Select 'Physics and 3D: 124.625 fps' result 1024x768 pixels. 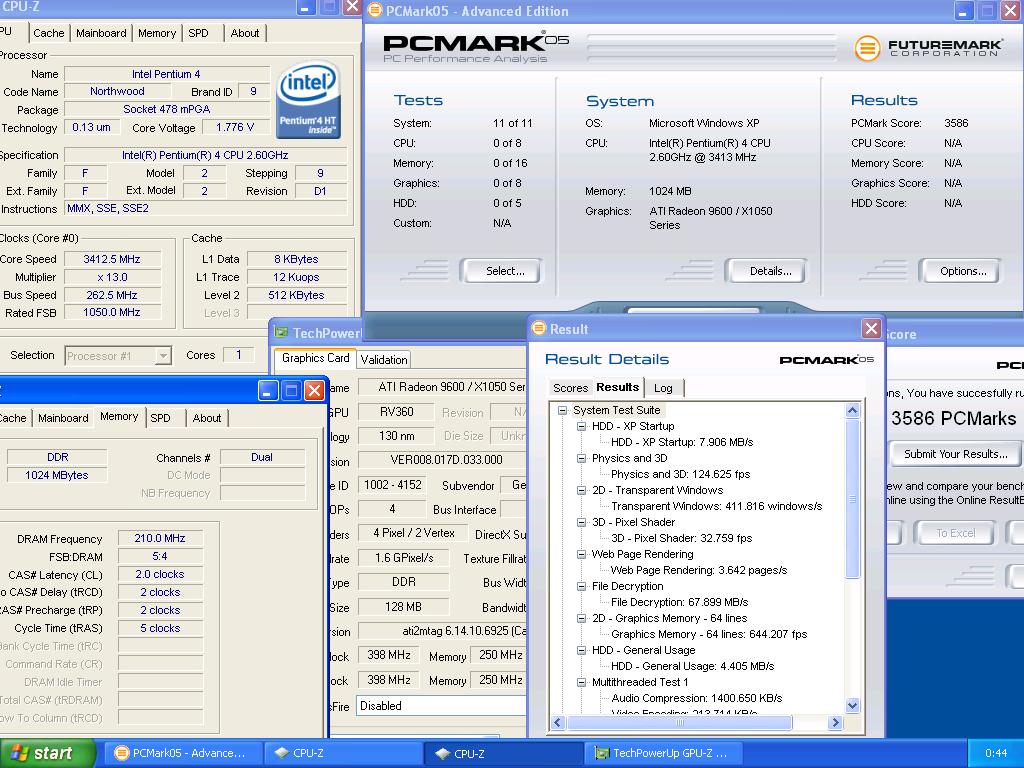[680, 475]
